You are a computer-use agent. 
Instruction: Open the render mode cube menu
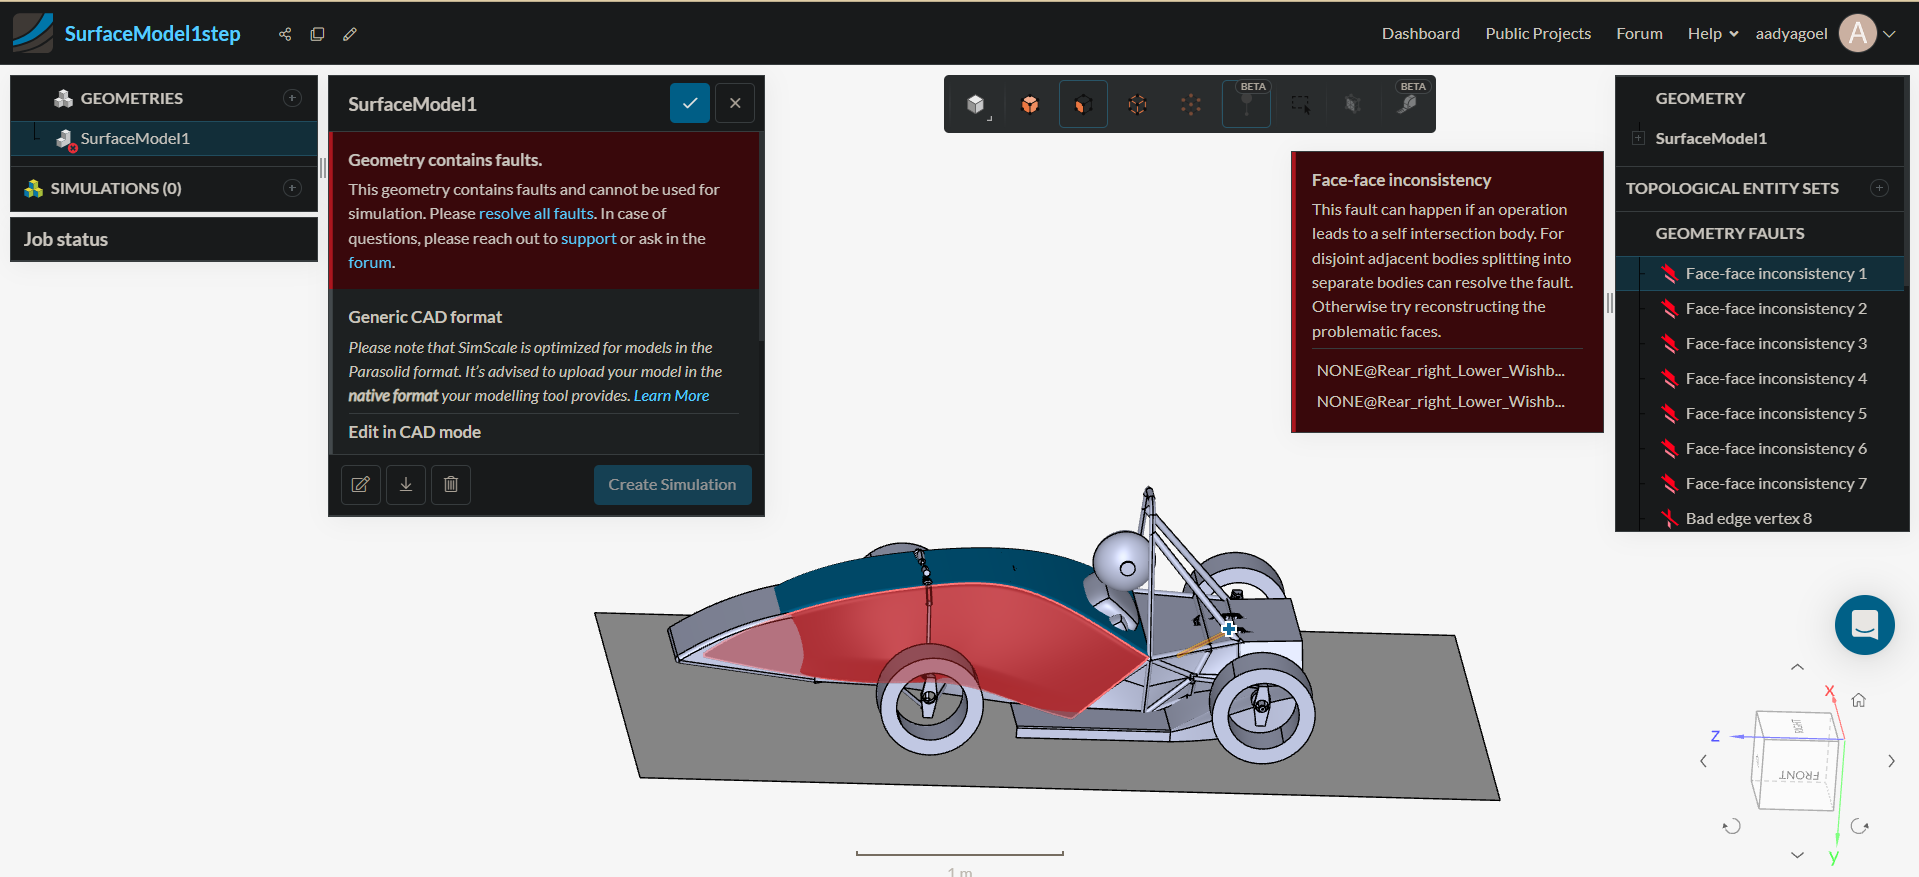pos(976,104)
